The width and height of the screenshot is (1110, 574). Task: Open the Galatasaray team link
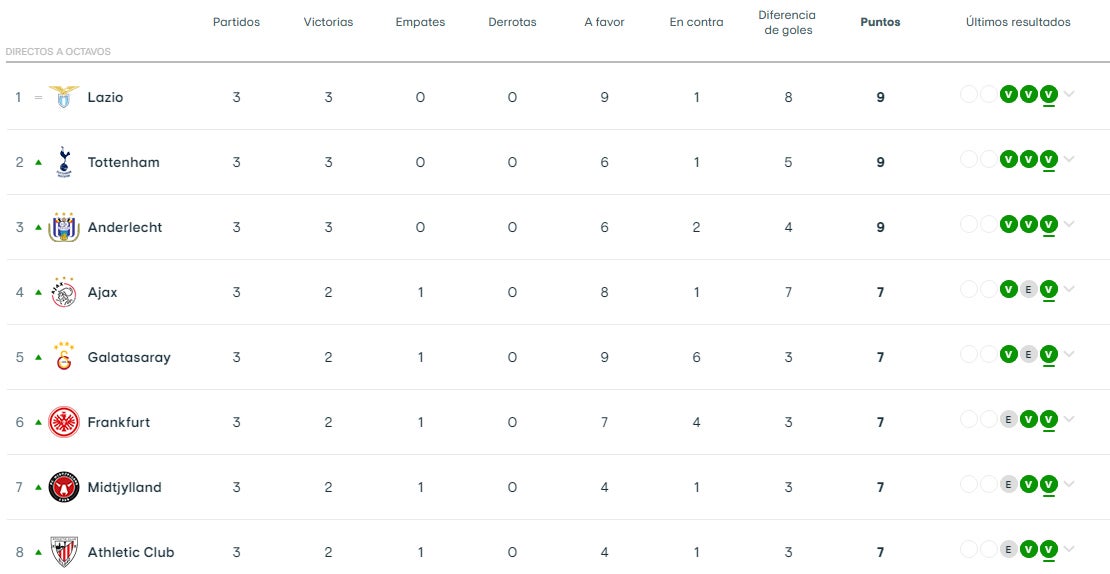129,357
